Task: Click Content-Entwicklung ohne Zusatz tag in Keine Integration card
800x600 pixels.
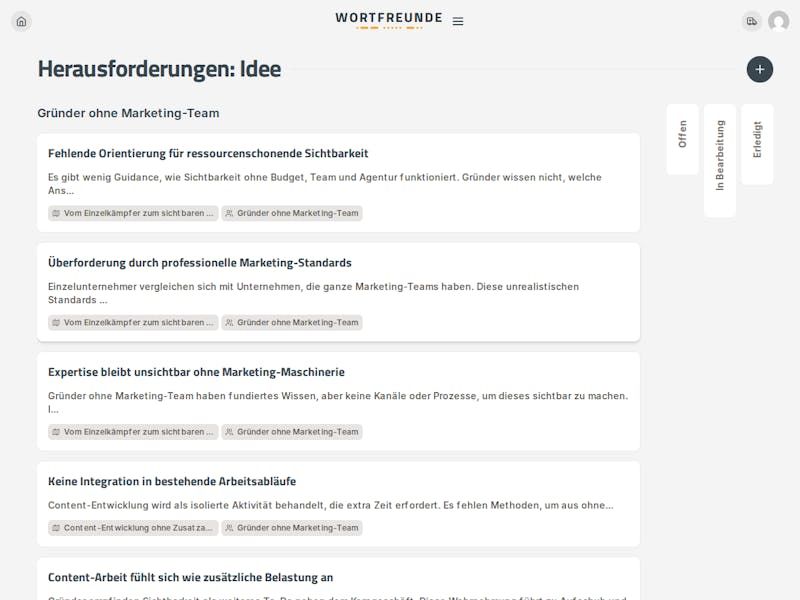Action: click(x=133, y=528)
